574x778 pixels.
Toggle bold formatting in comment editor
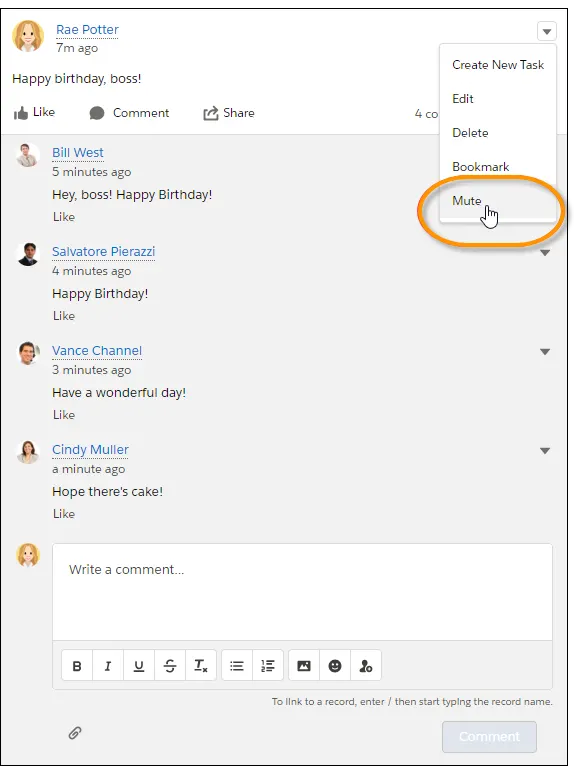coord(77,665)
